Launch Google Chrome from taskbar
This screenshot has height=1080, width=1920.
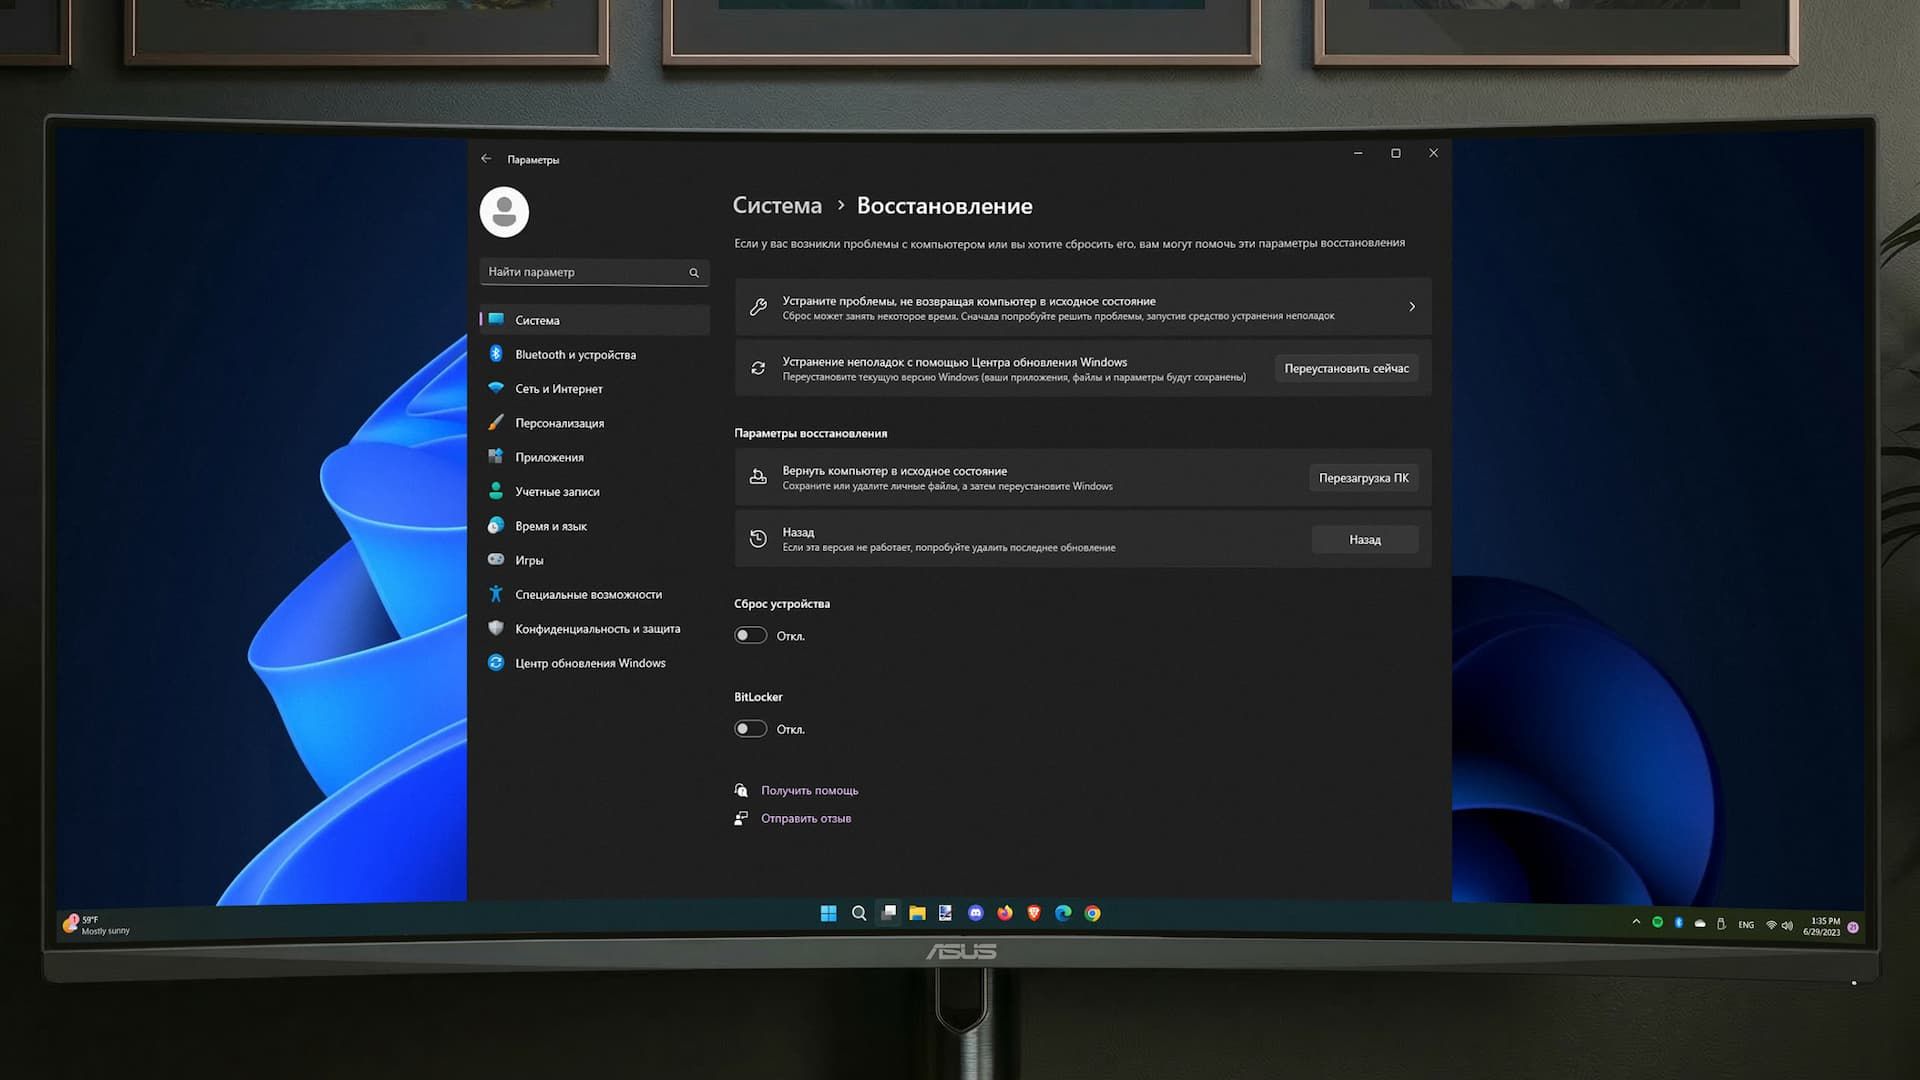tap(1093, 913)
